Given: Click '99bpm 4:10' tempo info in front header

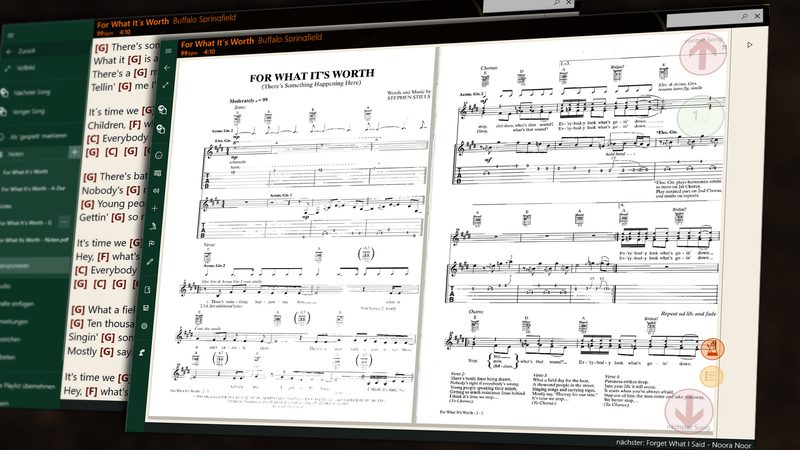Looking at the screenshot, I should [197, 53].
